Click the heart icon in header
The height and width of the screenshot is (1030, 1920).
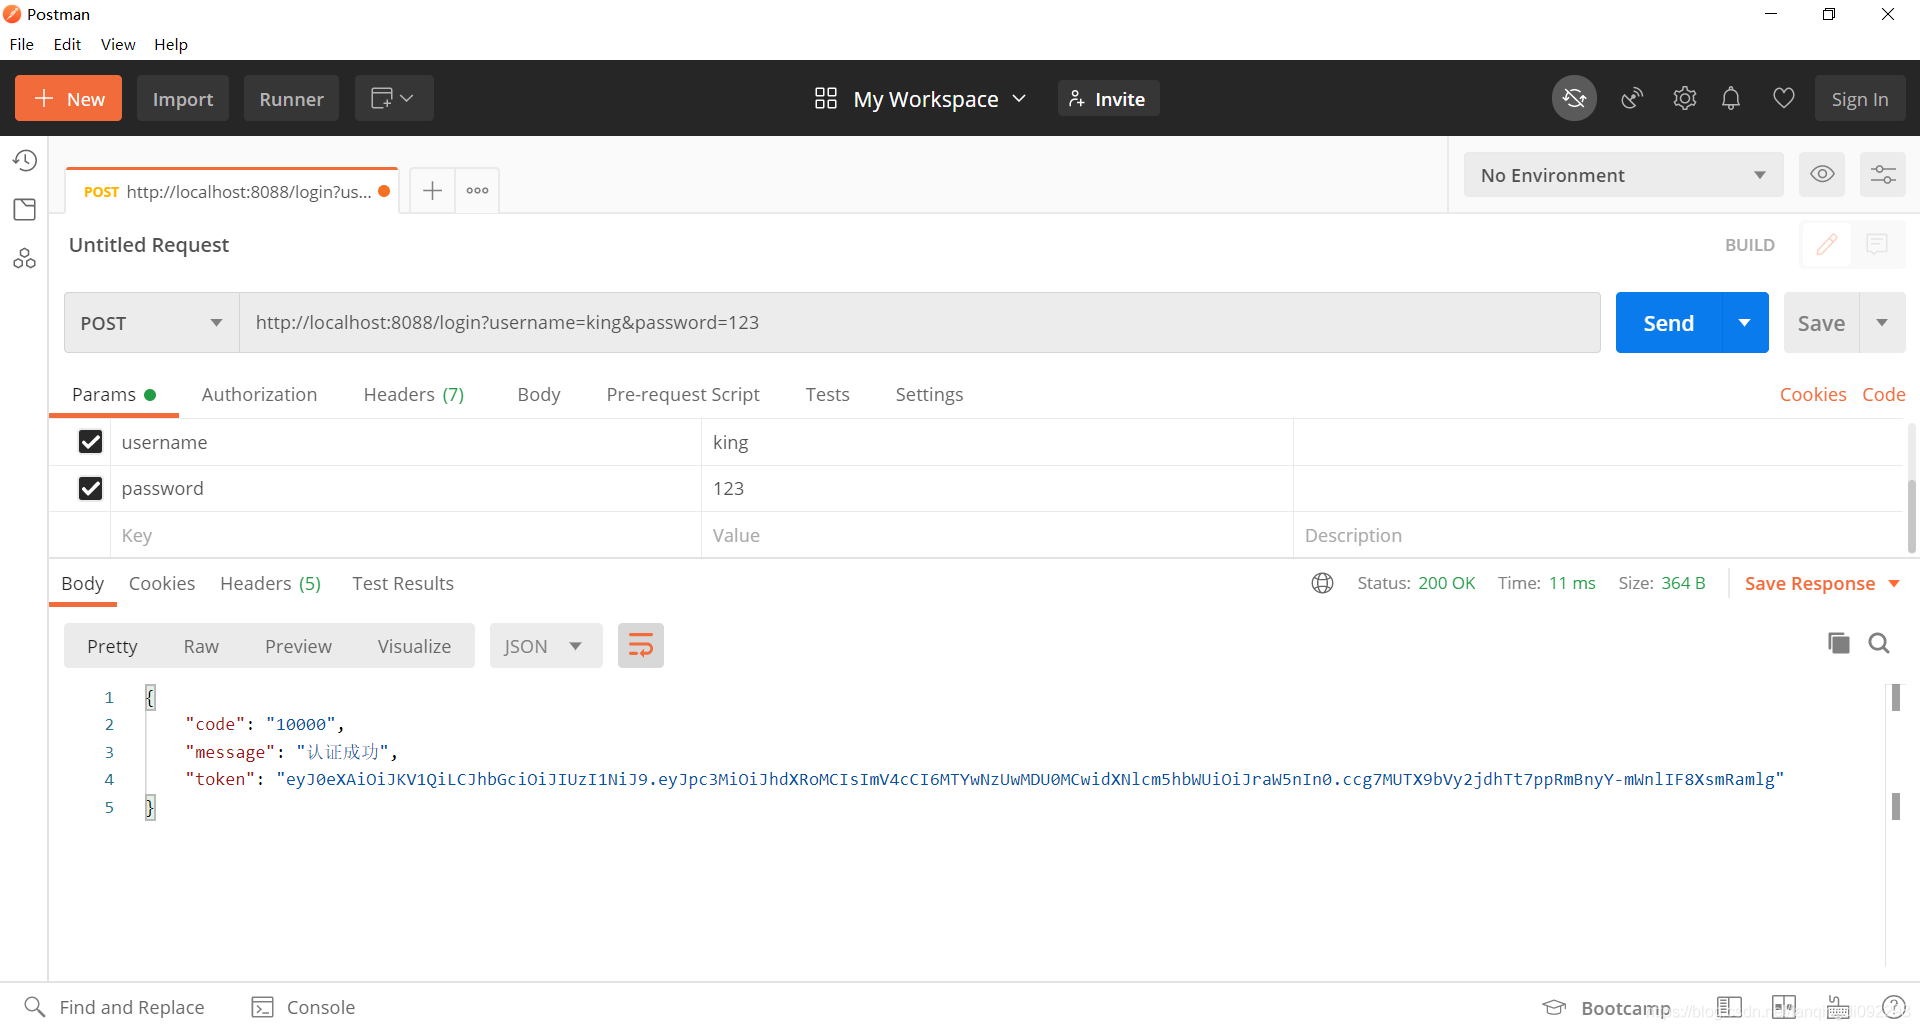pyautogui.click(x=1783, y=98)
